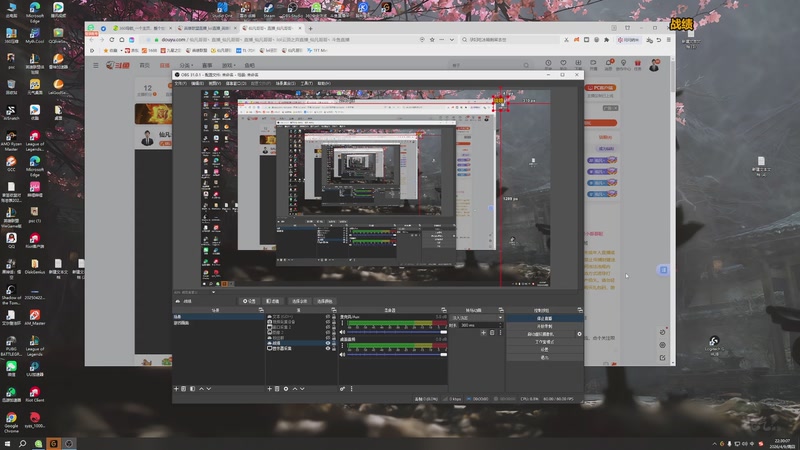800x450 pixels.
Task: Toggle lock on highlighted source row
Action: point(334,343)
